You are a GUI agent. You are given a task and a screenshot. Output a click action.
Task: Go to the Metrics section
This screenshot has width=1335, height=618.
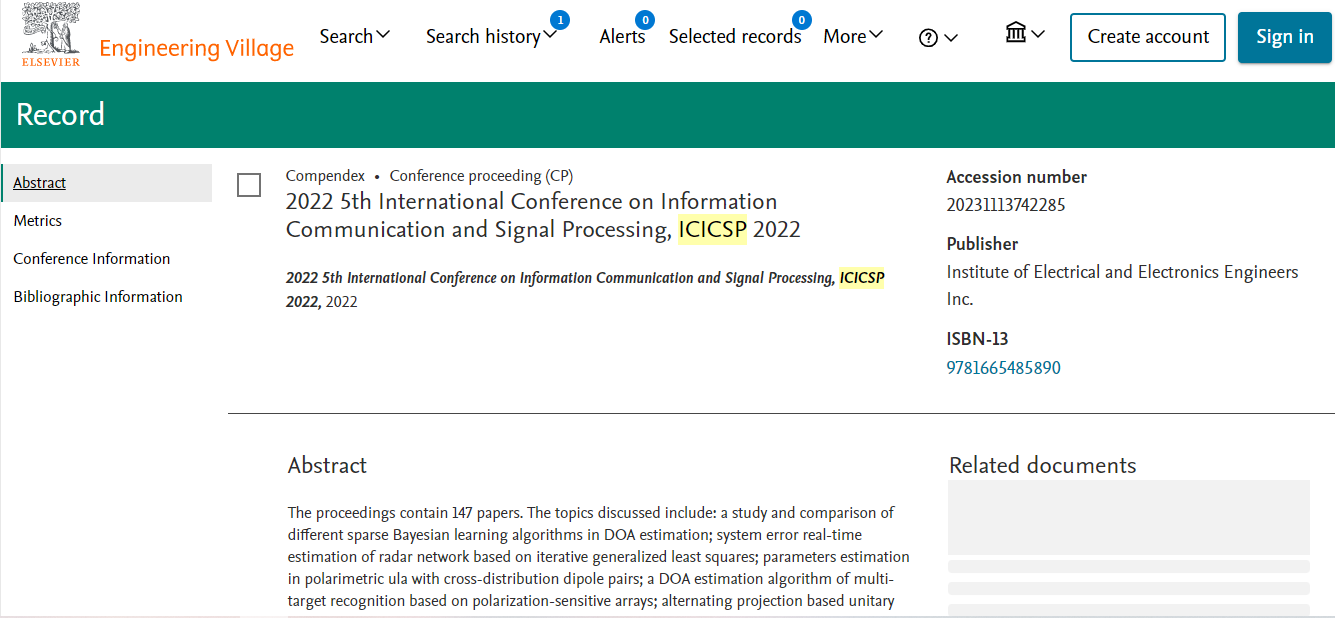pos(38,221)
